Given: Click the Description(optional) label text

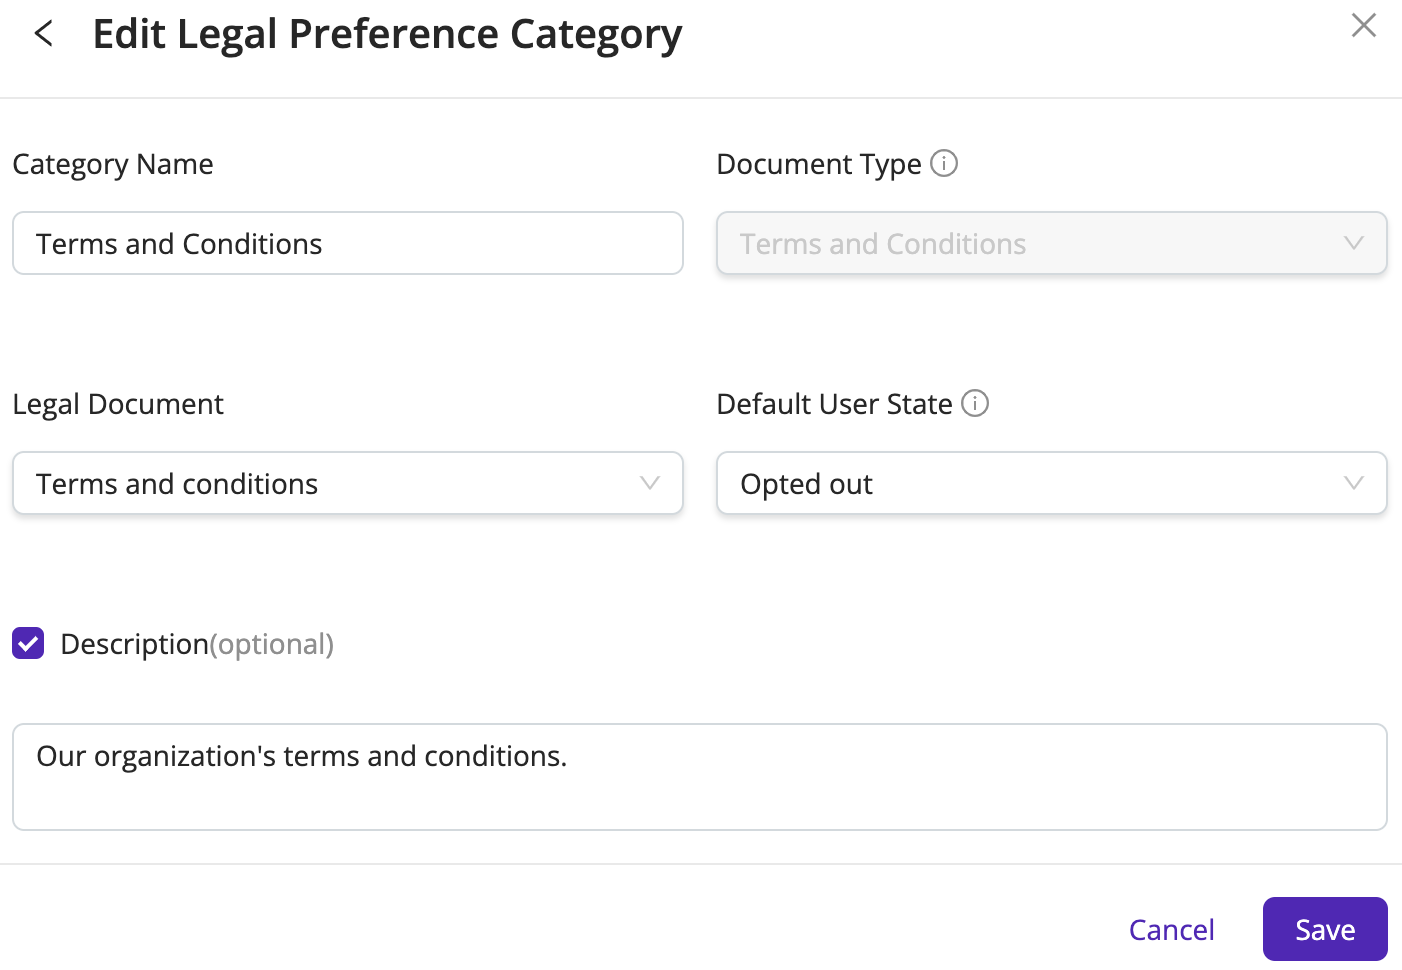Looking at the screenshot, I should (x=197, y=644).
